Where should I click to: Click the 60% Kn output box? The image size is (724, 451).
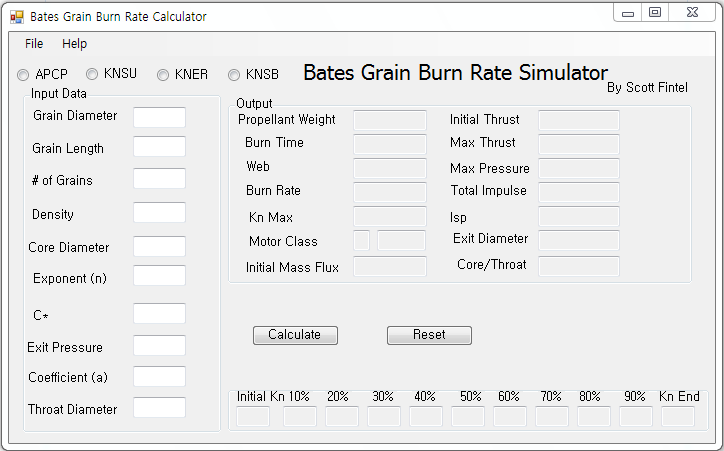(x=510, y=416)
